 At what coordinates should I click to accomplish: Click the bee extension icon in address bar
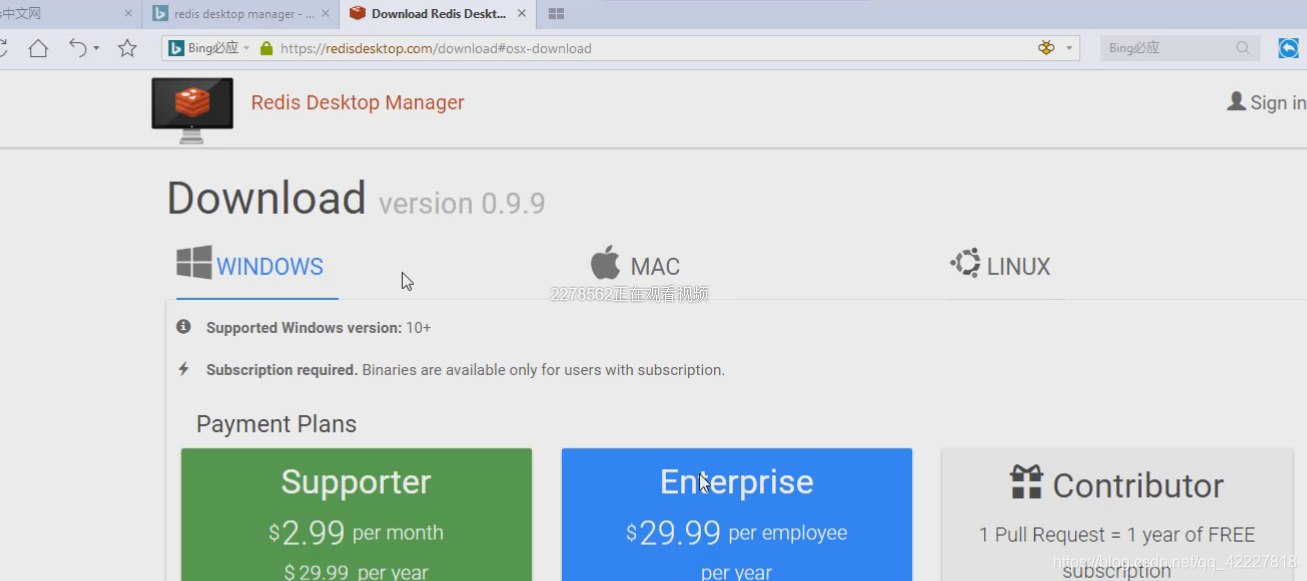(x=1046, y=48)
